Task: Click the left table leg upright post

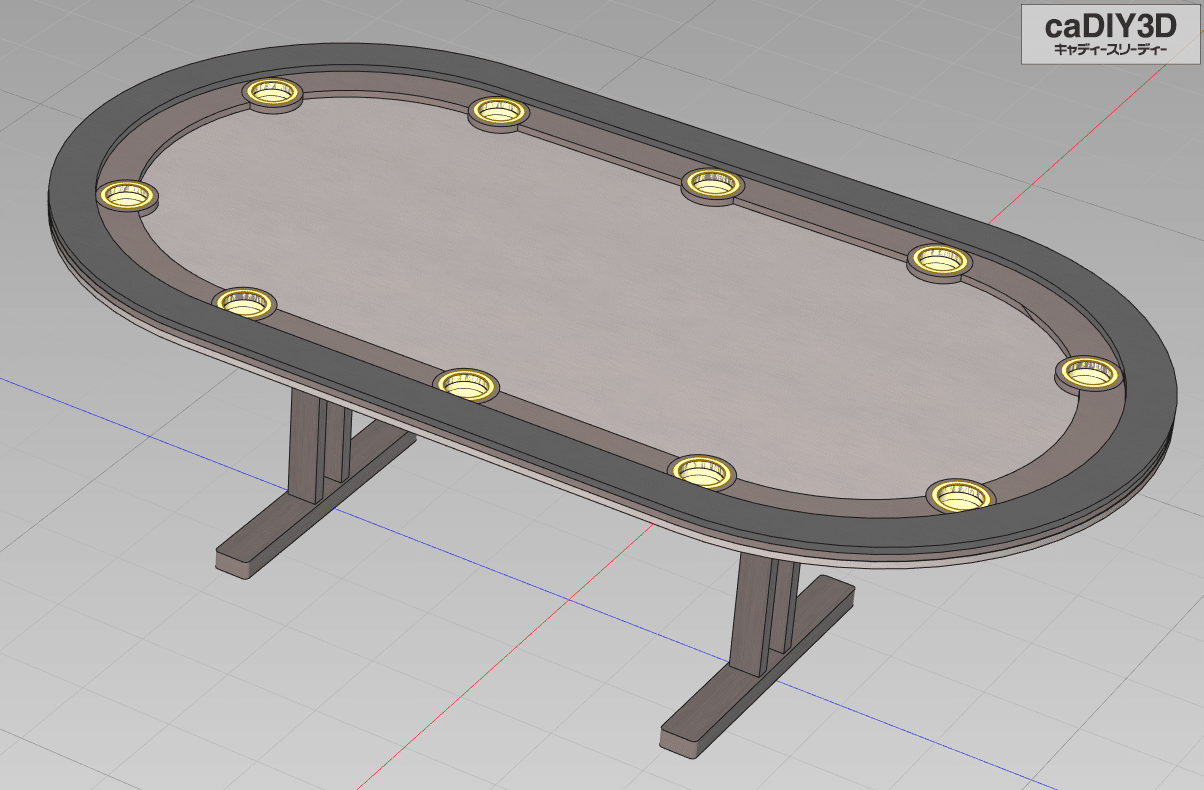Action: [304, 447]
